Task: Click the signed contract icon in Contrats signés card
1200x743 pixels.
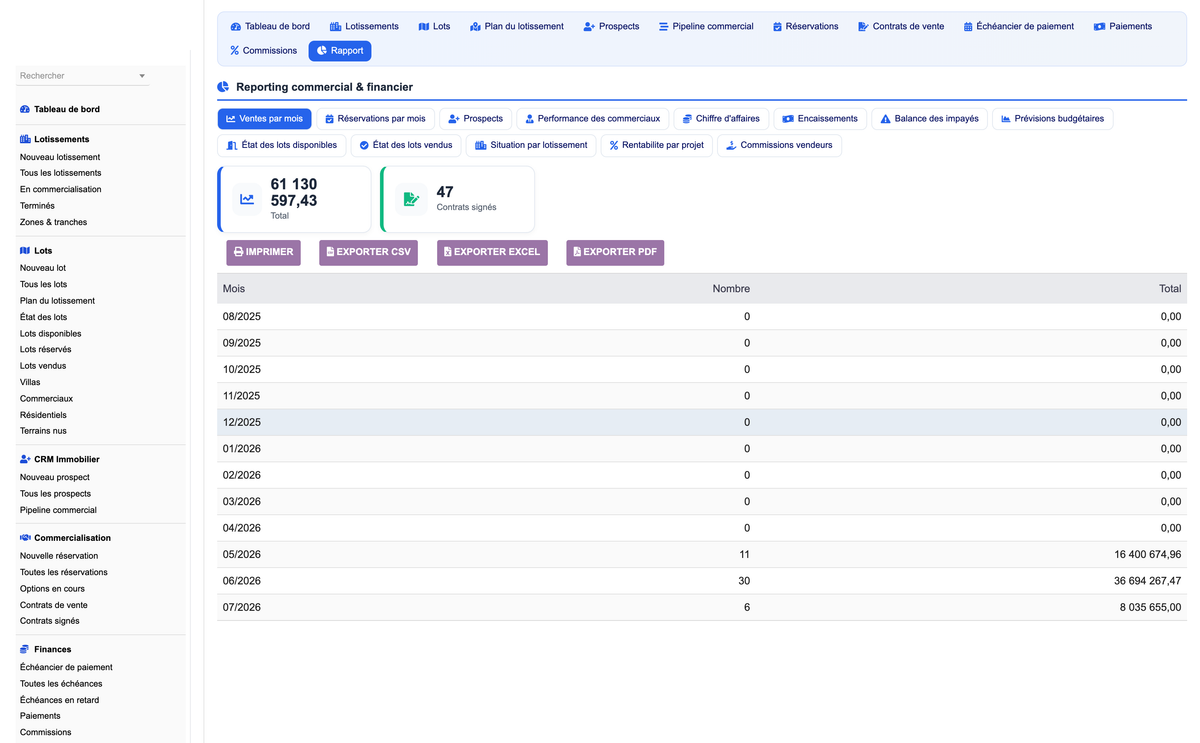Action: click(411, 199)
